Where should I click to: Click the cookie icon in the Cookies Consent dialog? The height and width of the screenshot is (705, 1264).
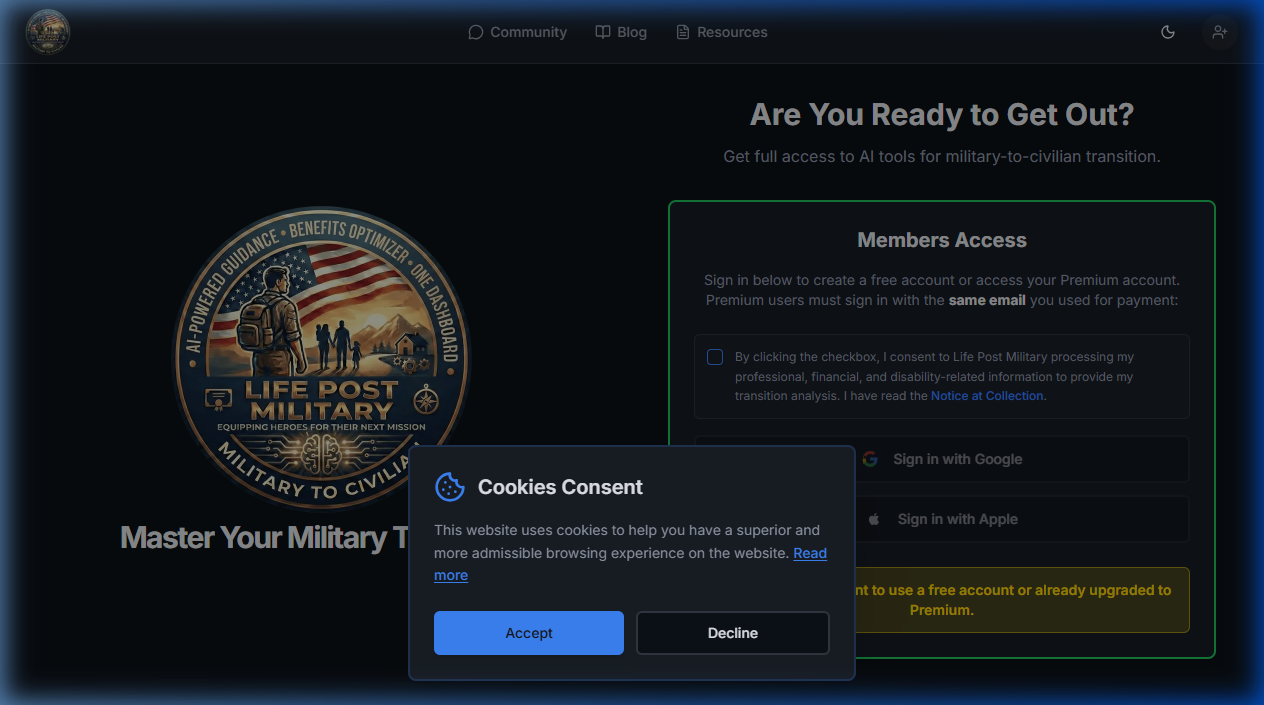tap(450, 487)
